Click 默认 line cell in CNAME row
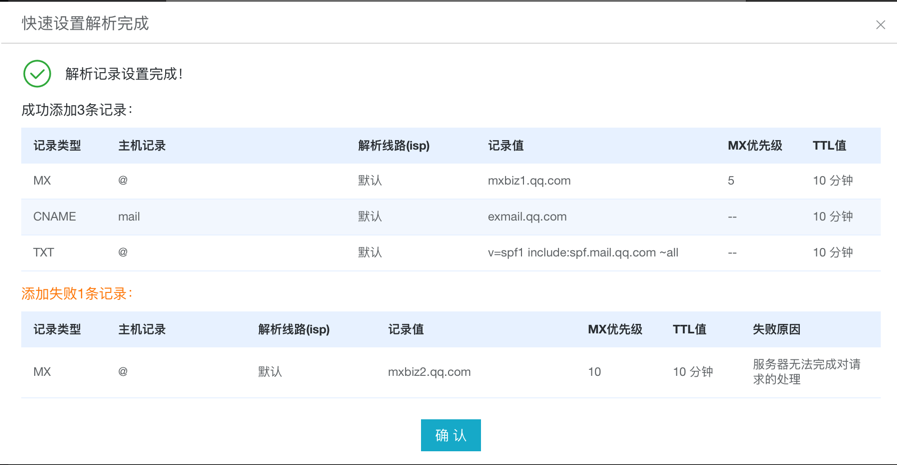The image size is (897, 465). pos(370,217)
